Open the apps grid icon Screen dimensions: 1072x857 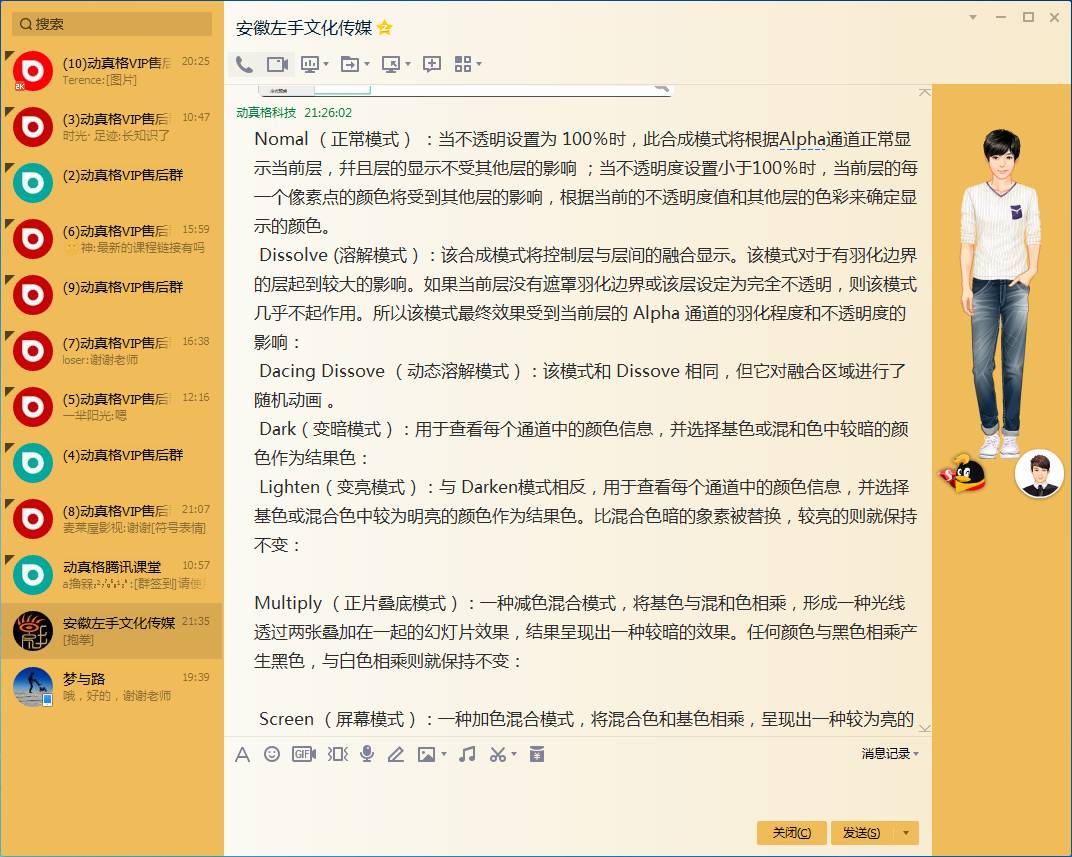click(463, 64)
